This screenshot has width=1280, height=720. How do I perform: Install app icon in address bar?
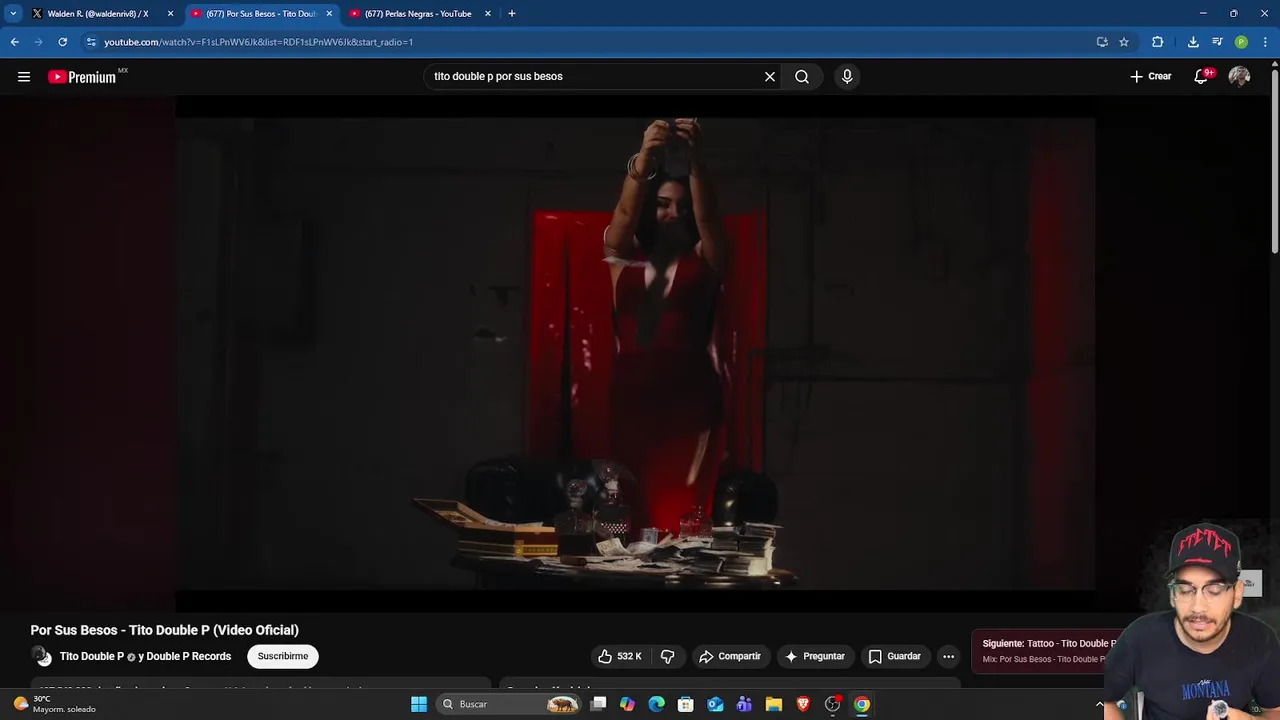click(x=1102, y=42)
